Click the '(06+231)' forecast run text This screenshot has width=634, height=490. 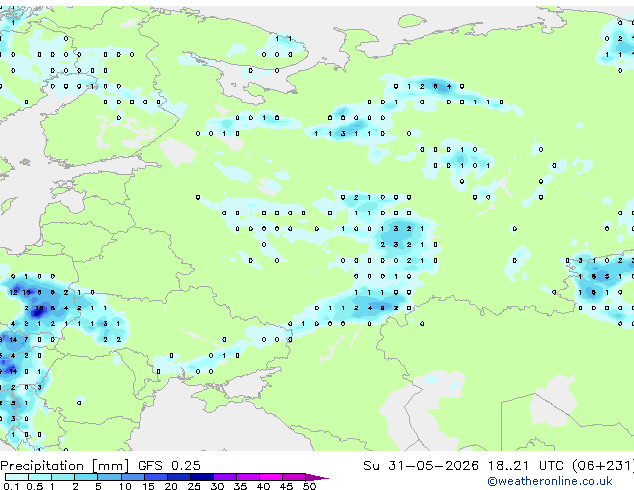point(603,466)
